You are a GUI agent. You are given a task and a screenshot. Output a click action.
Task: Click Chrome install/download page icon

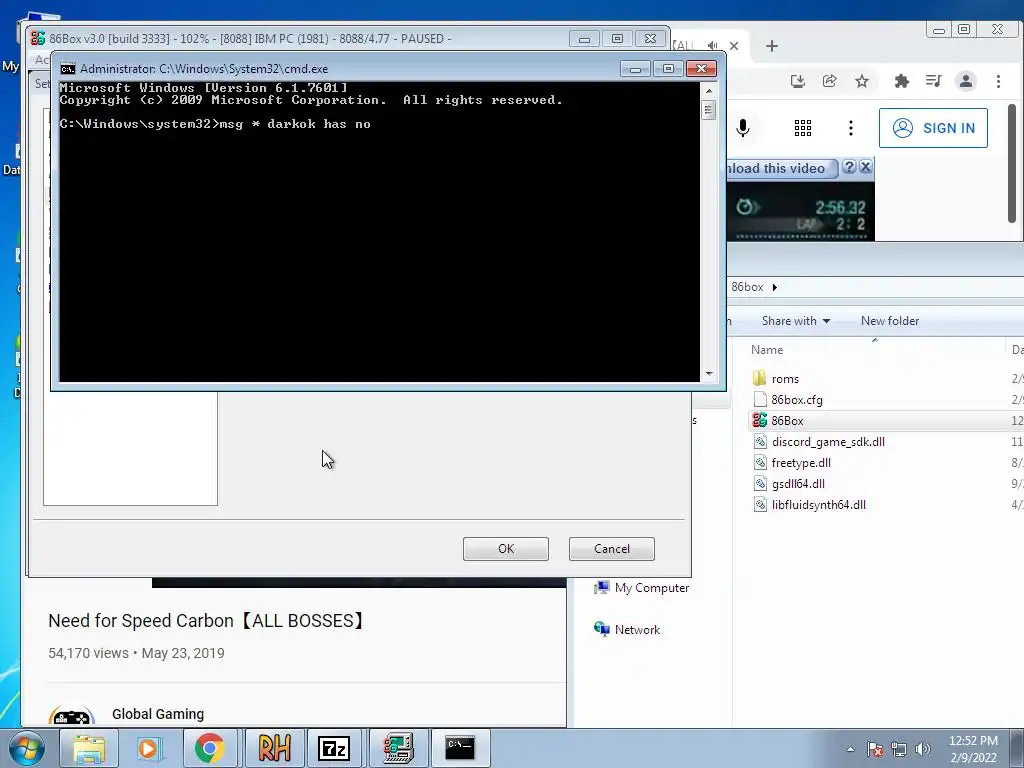[x=797, y=81]
